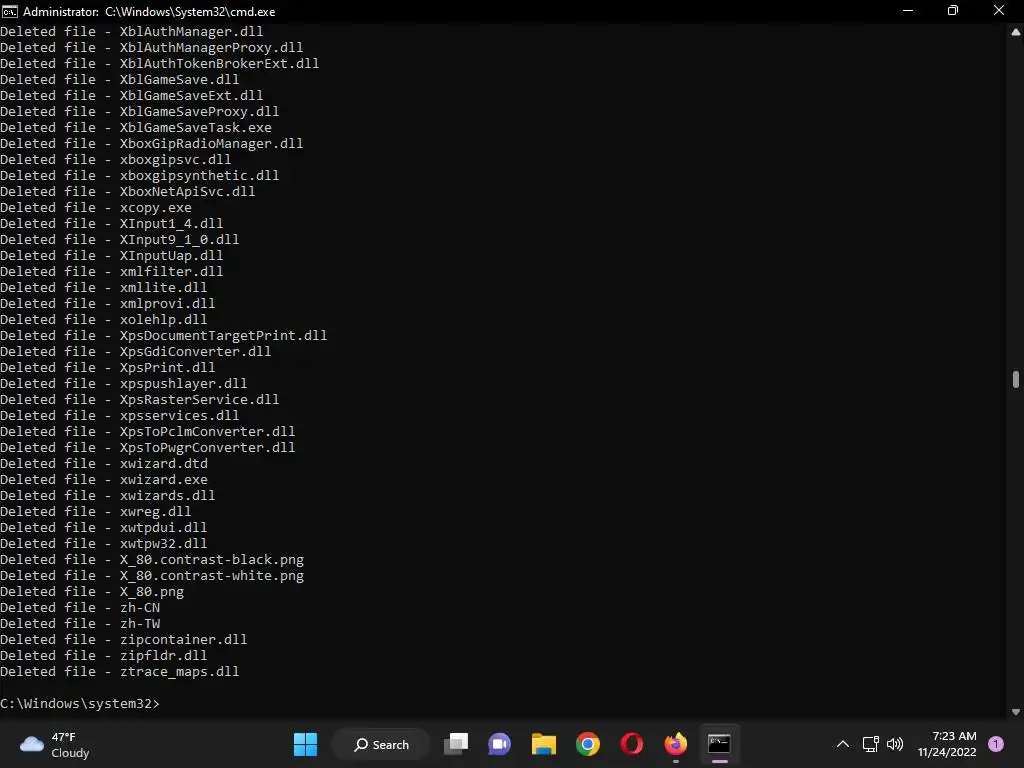Launch the Chat (Teams) taskbar icon
Image resolution: width=1024 pixels, height=768 pixels.
coord(500,744)
